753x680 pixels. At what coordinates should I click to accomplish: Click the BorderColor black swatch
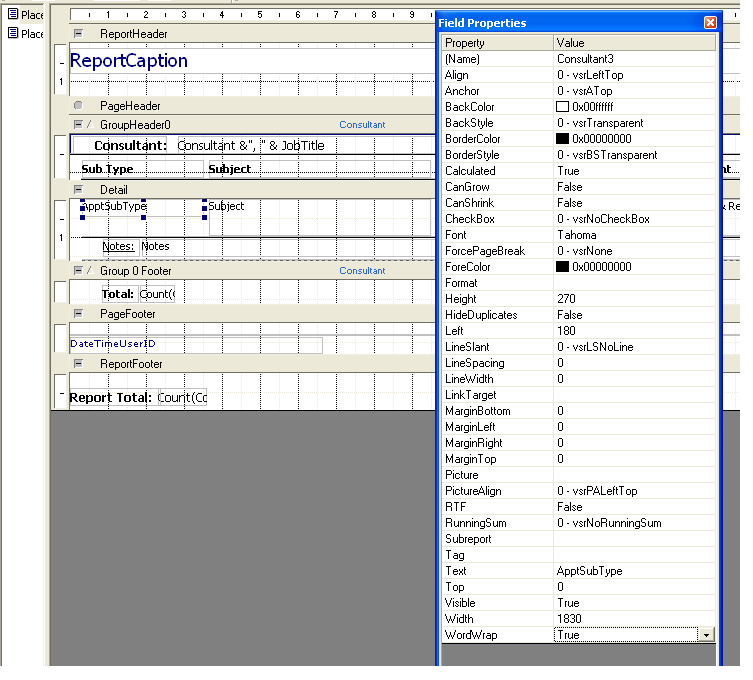click(562, 139)
